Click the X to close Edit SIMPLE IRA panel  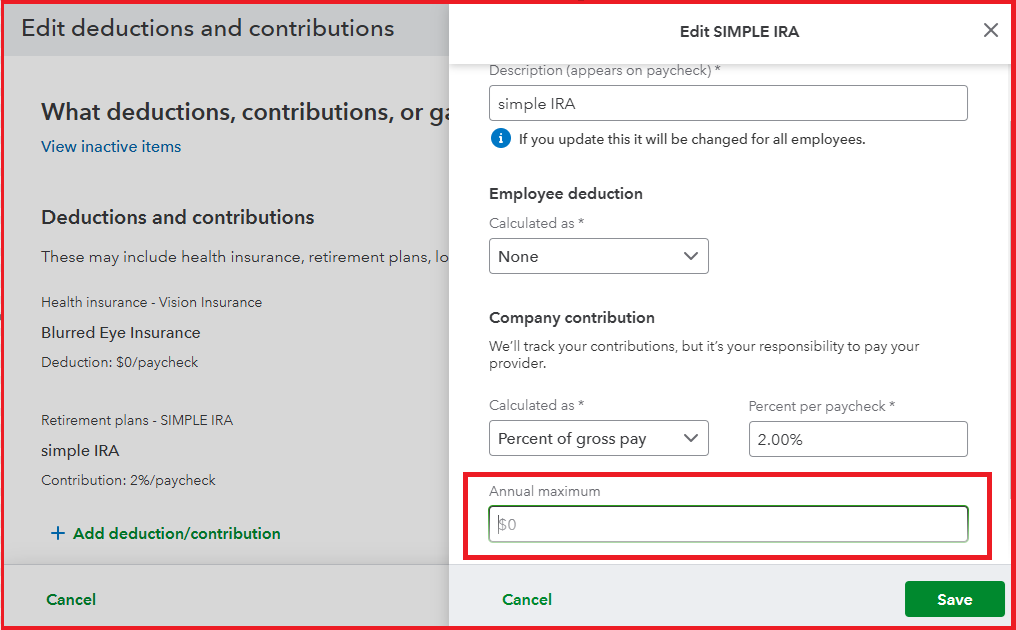[x=990, y=30]
